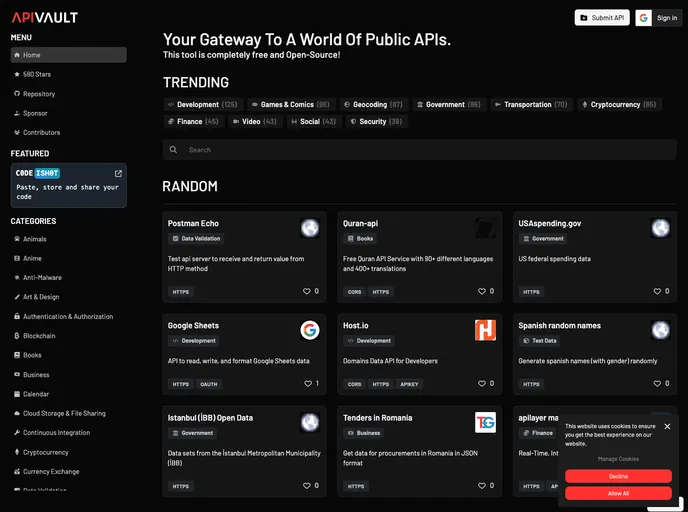Click the APIKEY badge on Host.io

[409, 384]
